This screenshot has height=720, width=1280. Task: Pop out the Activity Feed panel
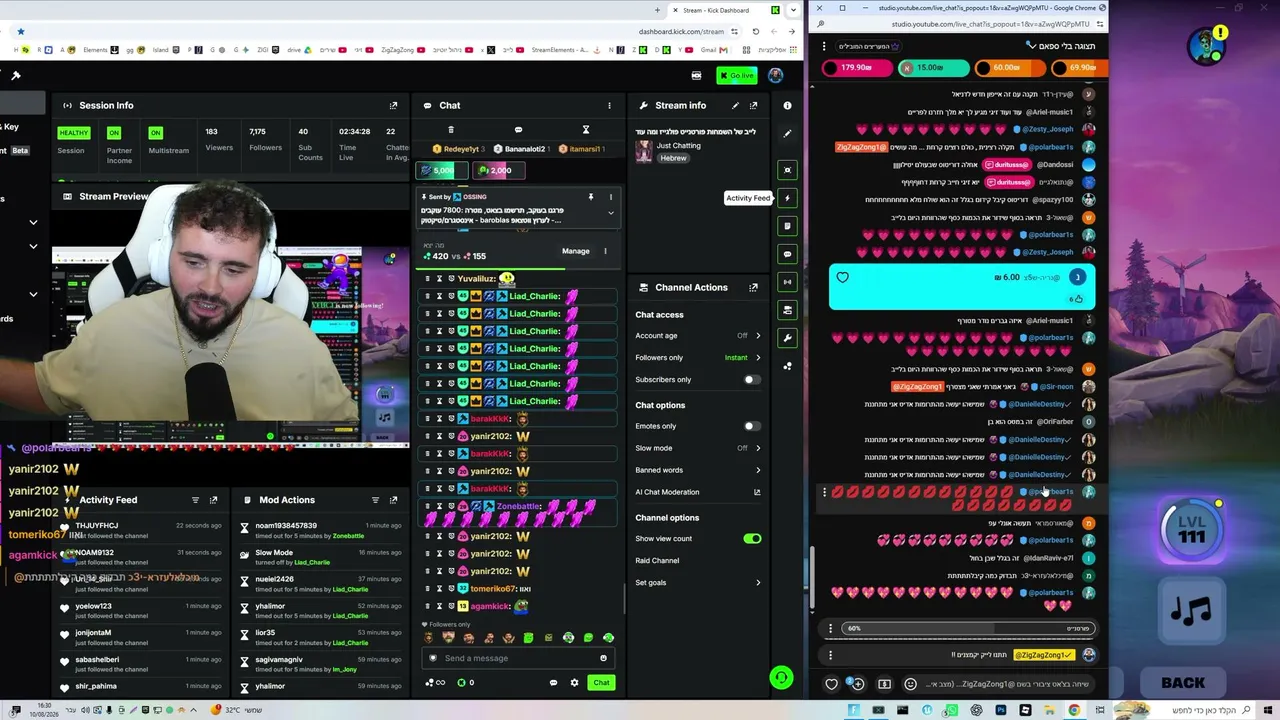tap(212, 500)
